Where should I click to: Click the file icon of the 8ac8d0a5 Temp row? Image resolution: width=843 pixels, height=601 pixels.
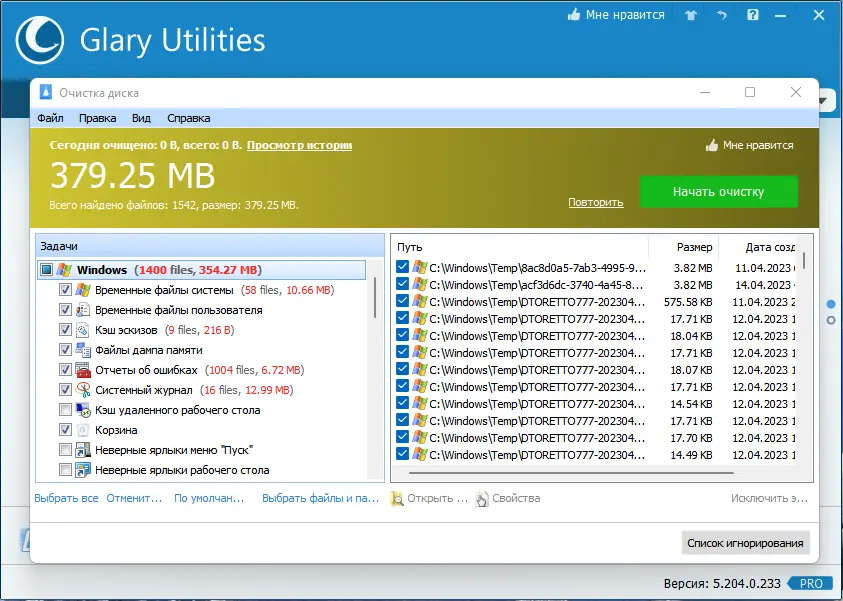[419, 267]
